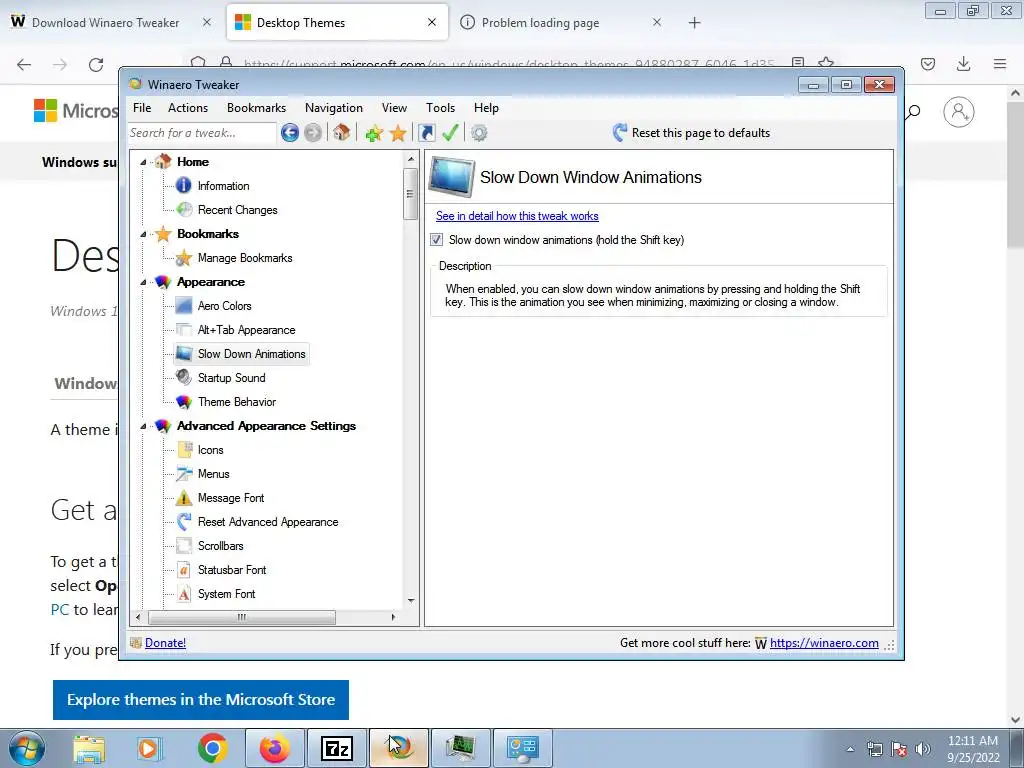Click the greyed forward arrow in Winaero toolbar
1024x768 pixels.
tap(313, 133)
